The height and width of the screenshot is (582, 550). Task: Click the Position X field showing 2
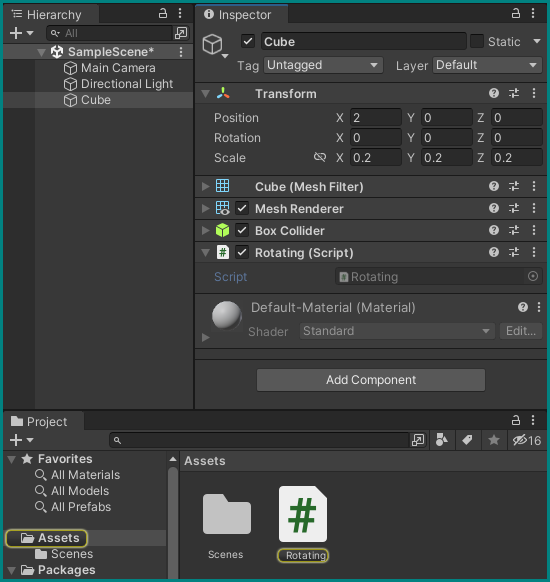pyautogui.click(x=376, y=118)
